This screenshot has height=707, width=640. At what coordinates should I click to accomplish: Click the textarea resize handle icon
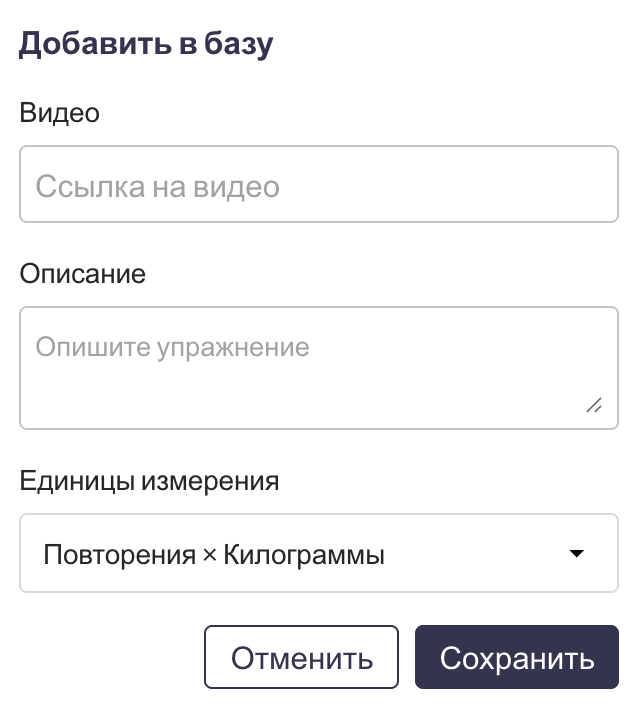593,405
